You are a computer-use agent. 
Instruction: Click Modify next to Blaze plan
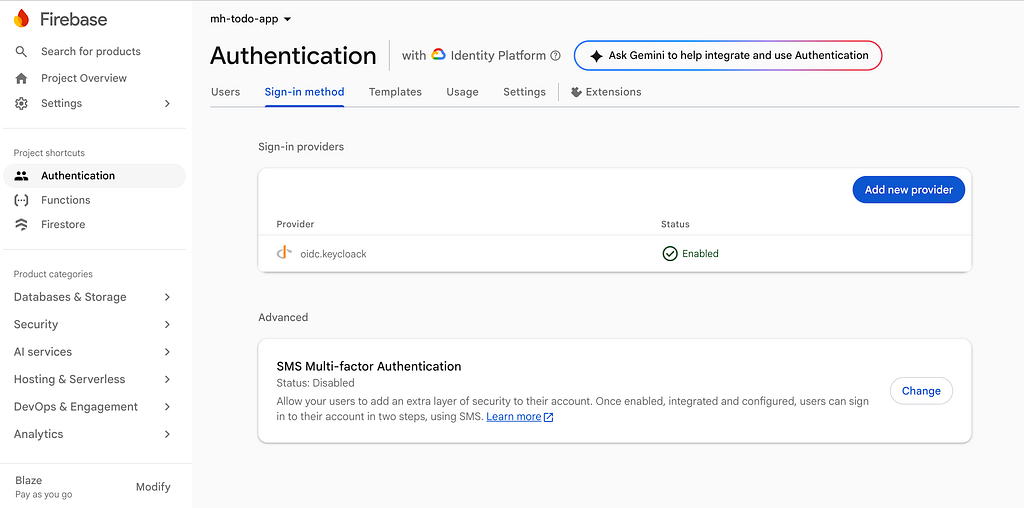[153, 487]
